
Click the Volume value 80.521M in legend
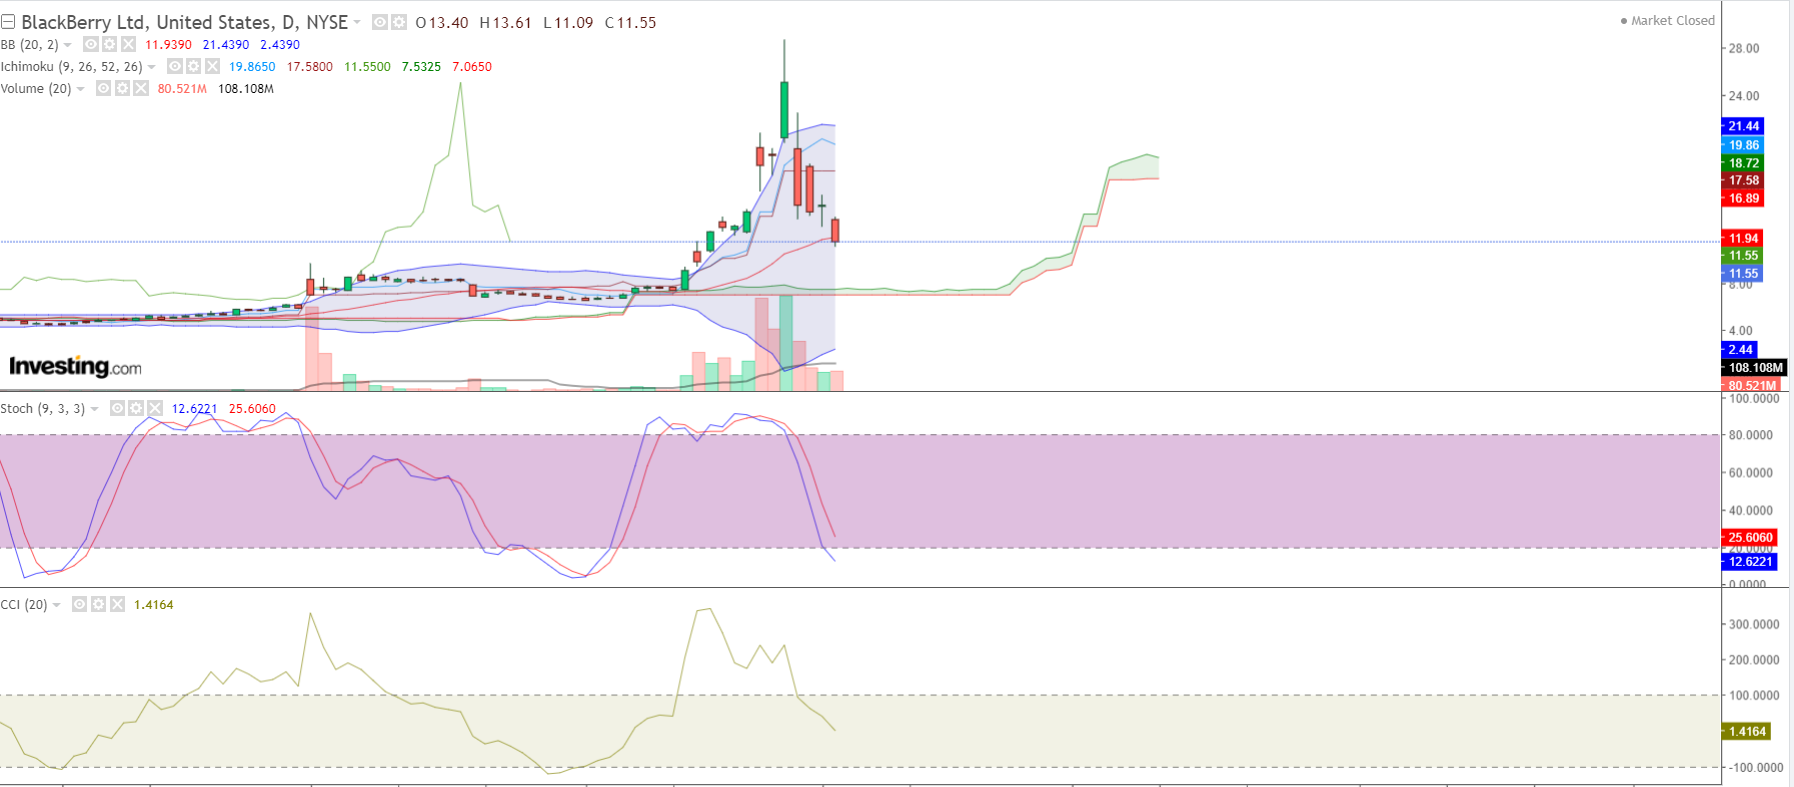point(182,89)
